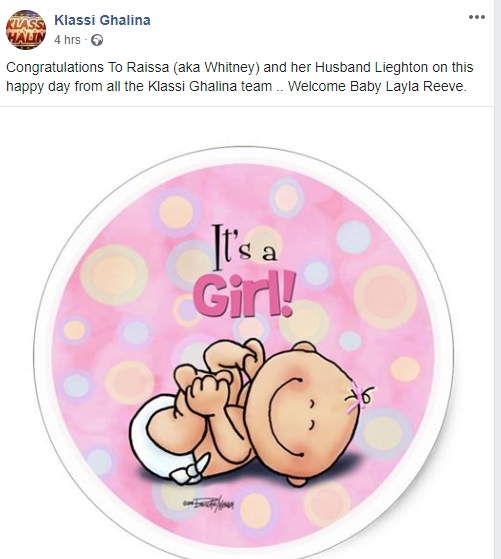This screenshot has width=501, height=559.
Task: Click the word Congratulations in post text
Action: pos(55,67)
